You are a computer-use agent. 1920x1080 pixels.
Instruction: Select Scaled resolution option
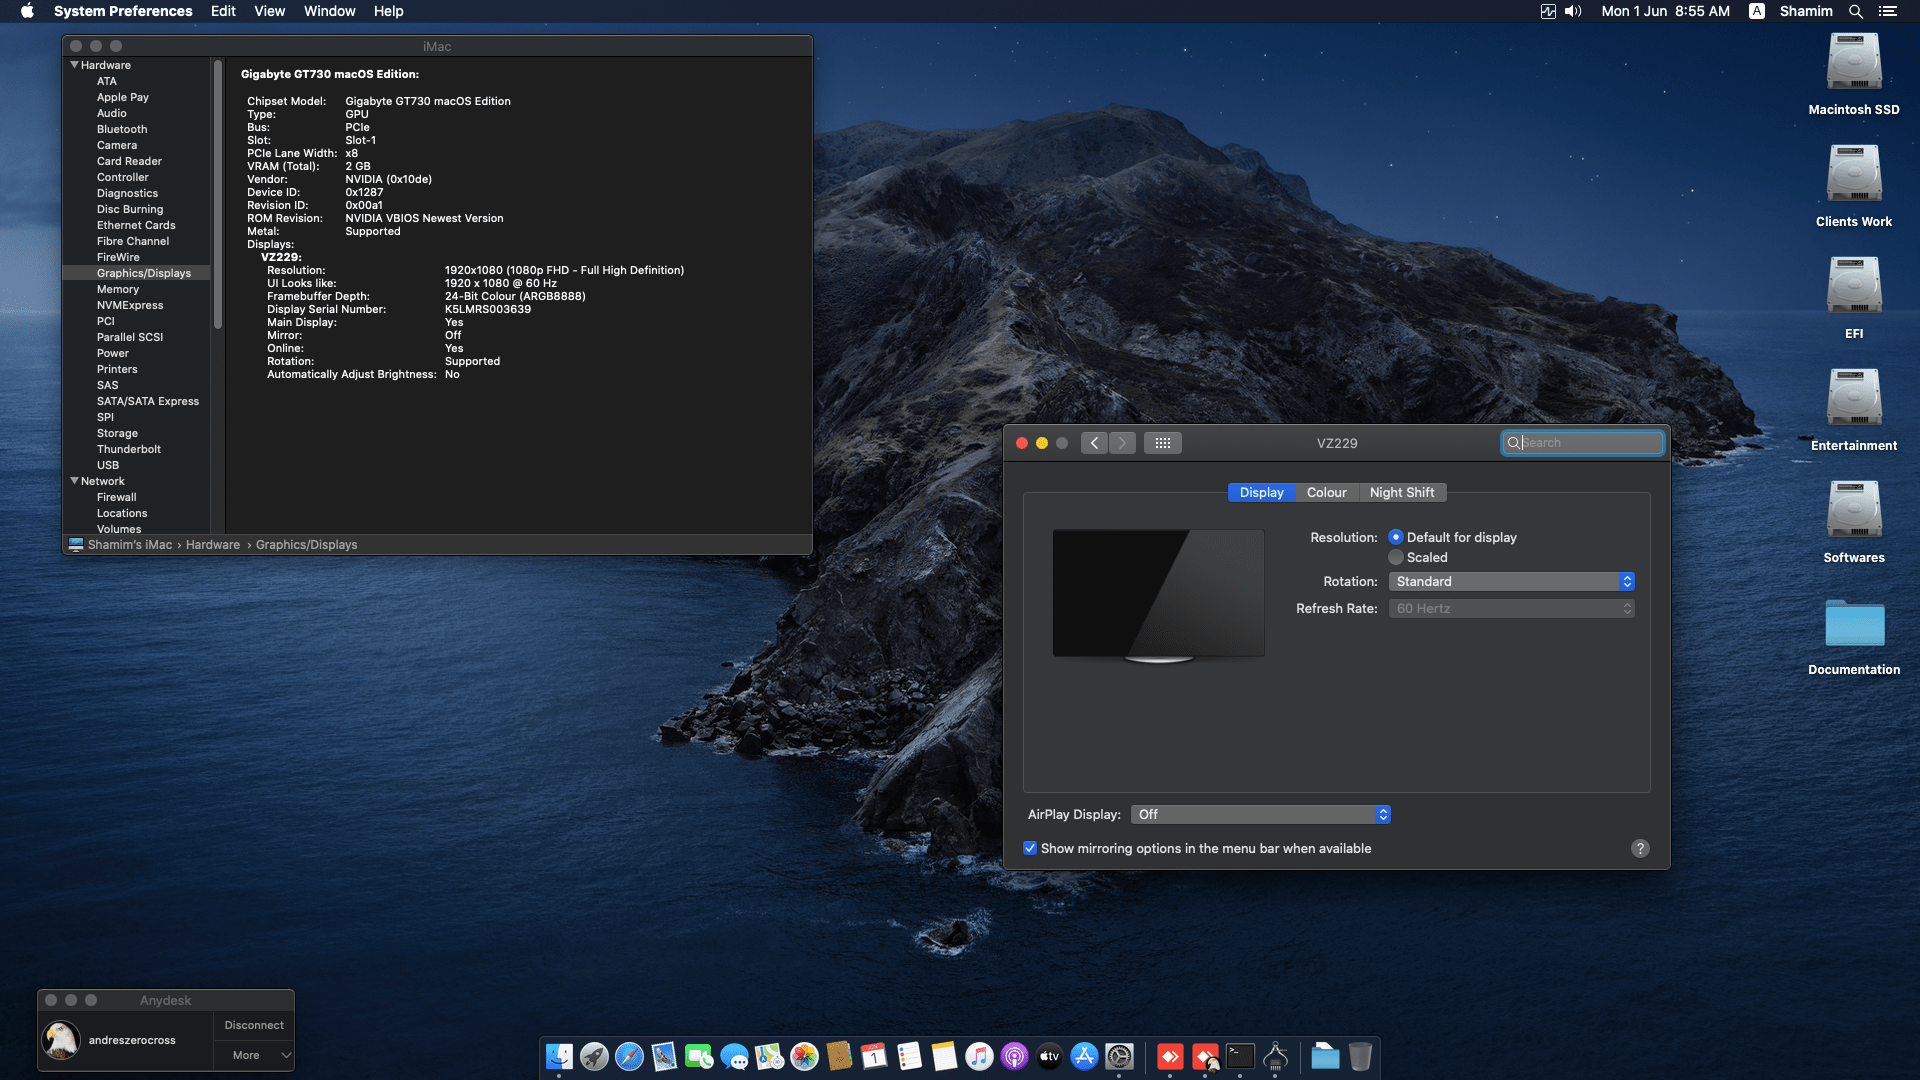click(x=1396, y=557)
